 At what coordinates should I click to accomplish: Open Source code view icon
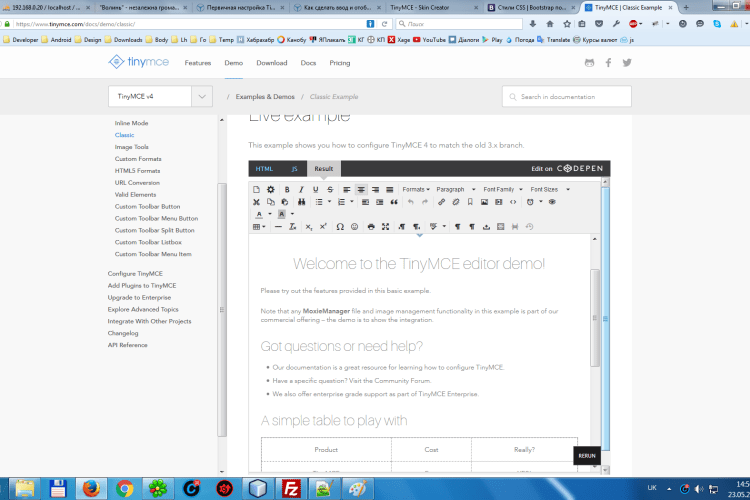(x=513, y=202)
